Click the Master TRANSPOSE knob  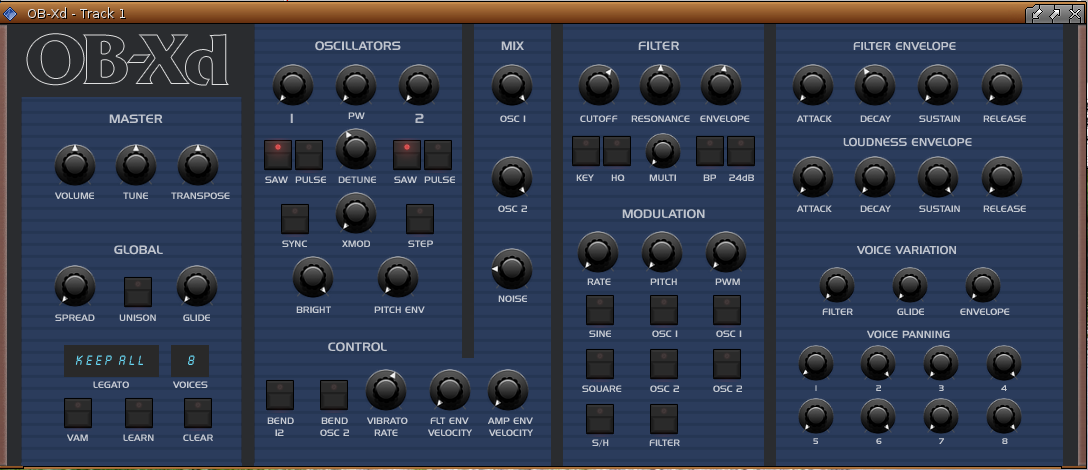pyautogui.click(x=198, y=165)
